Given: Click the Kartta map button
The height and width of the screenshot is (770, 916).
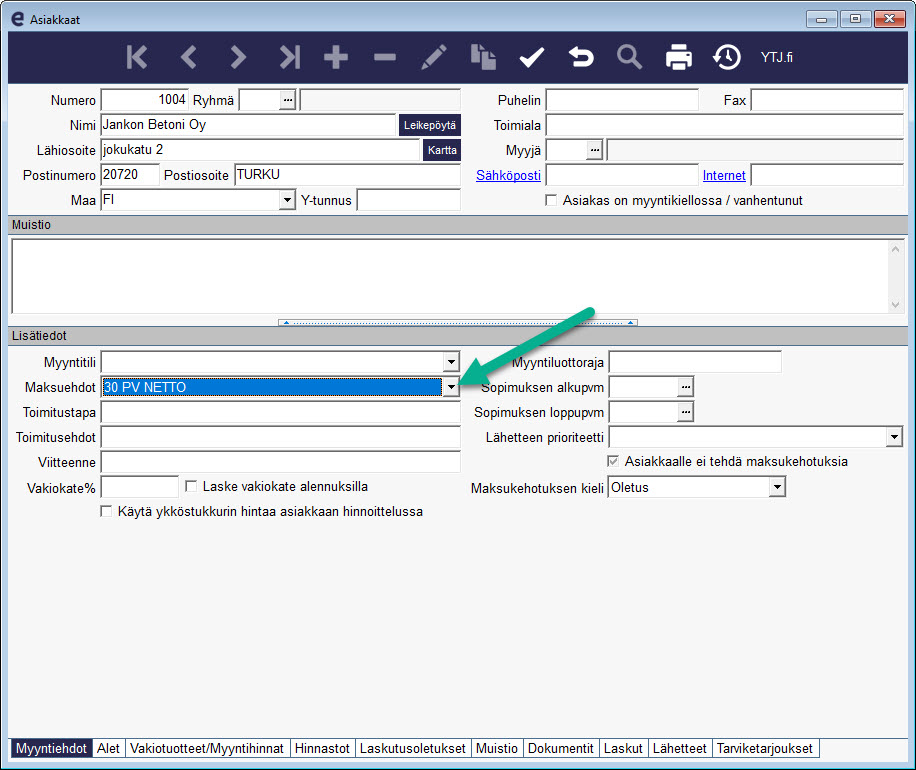Looking at the screenshot, I should (x=442, y=150).
